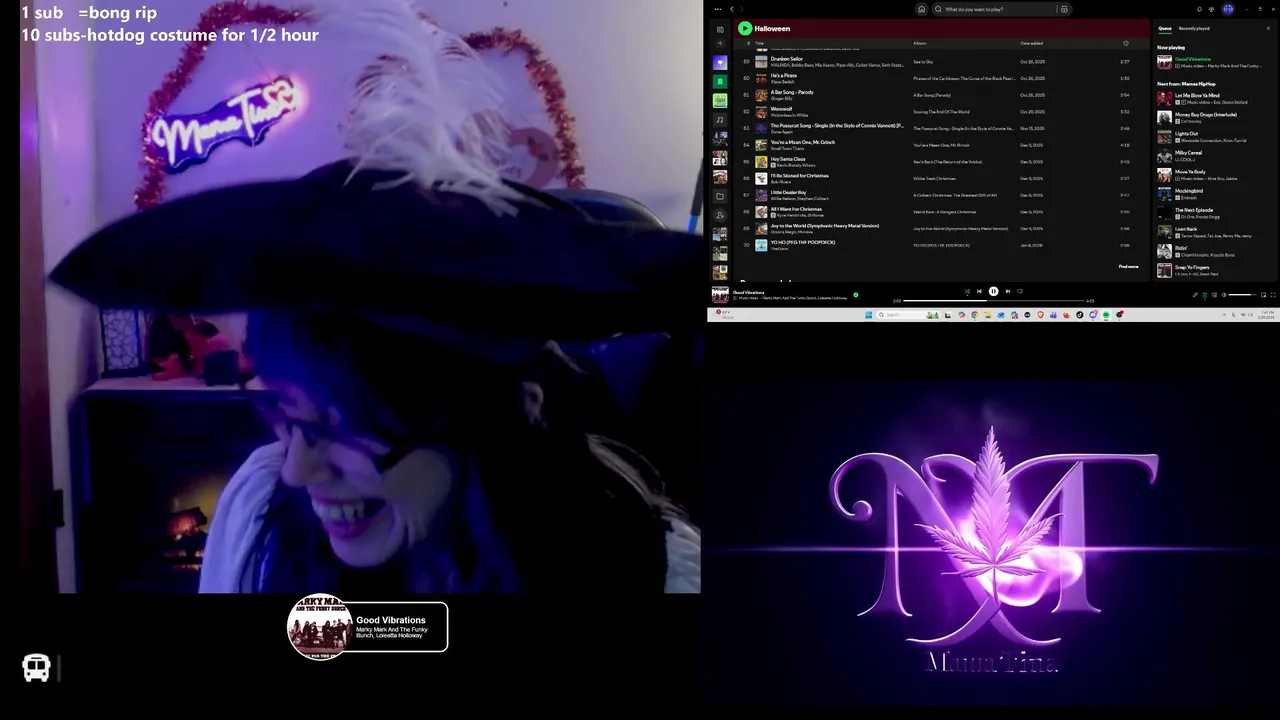
Task: Toggle saved checkmark for Good Vibrations
Action: 856,294
